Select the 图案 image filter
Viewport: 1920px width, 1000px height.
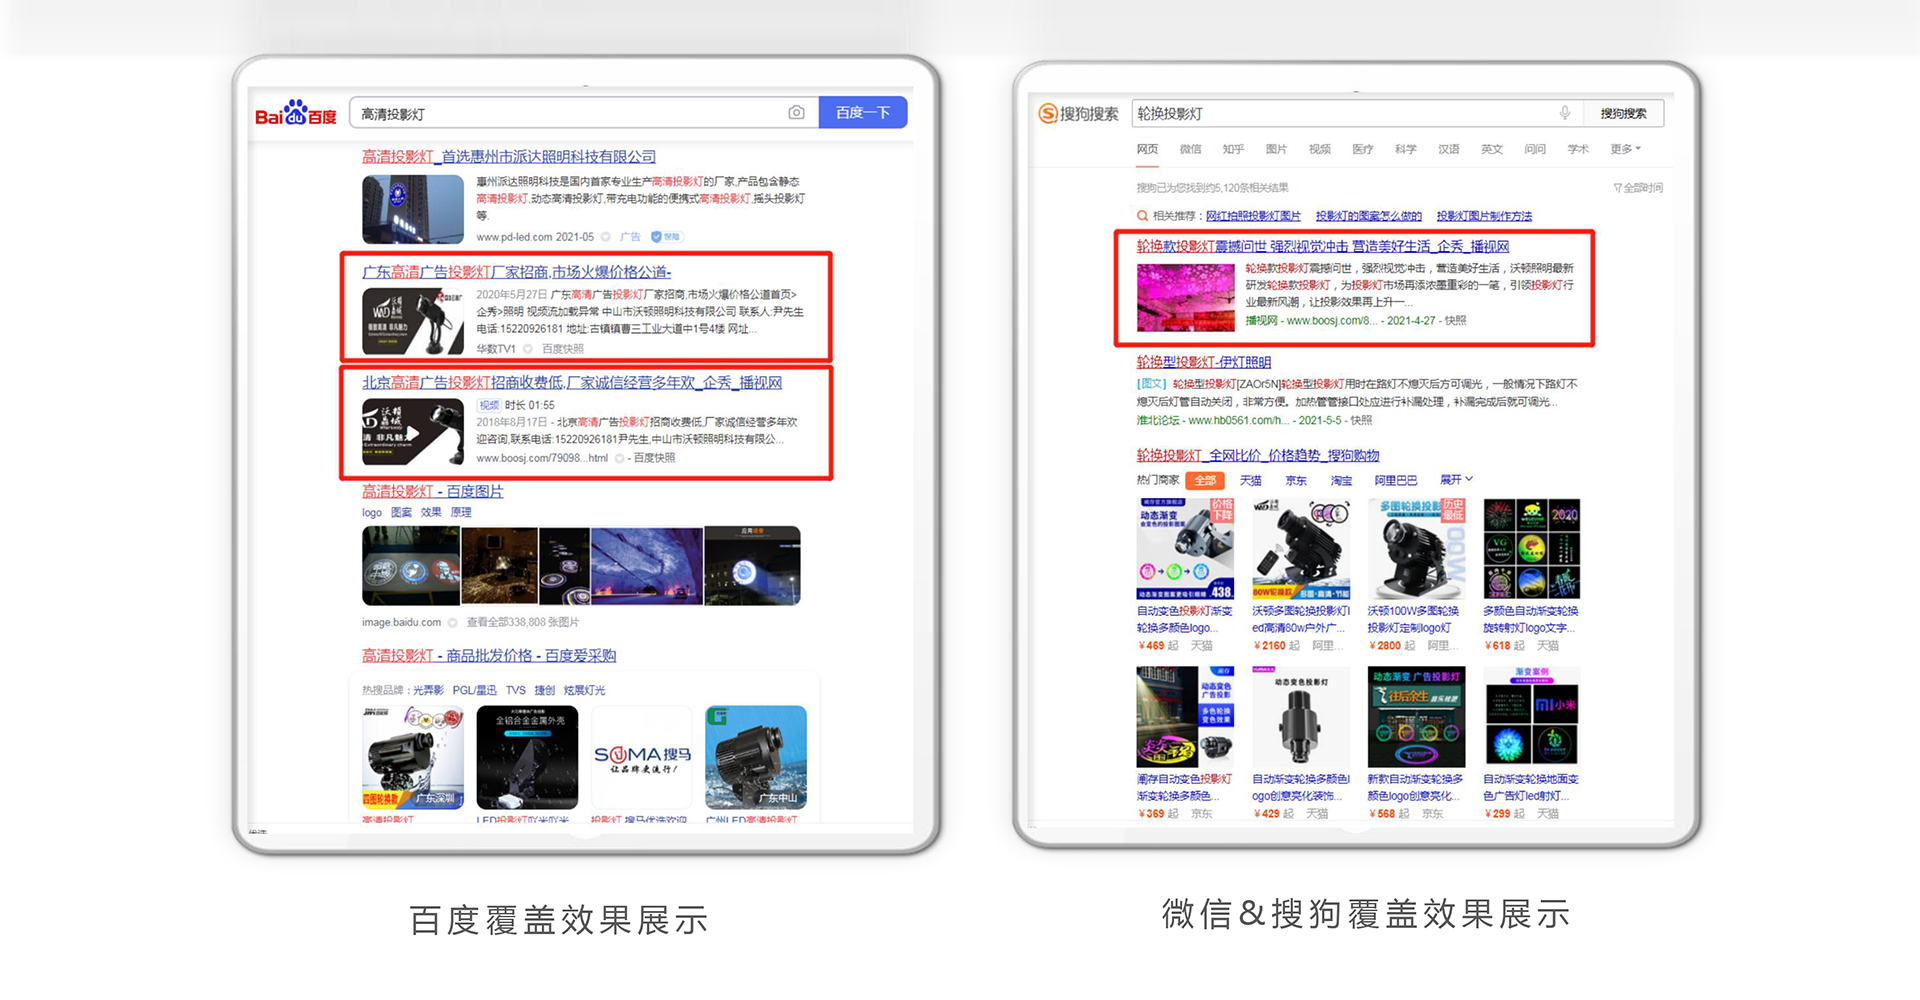(x=401, y=513)
